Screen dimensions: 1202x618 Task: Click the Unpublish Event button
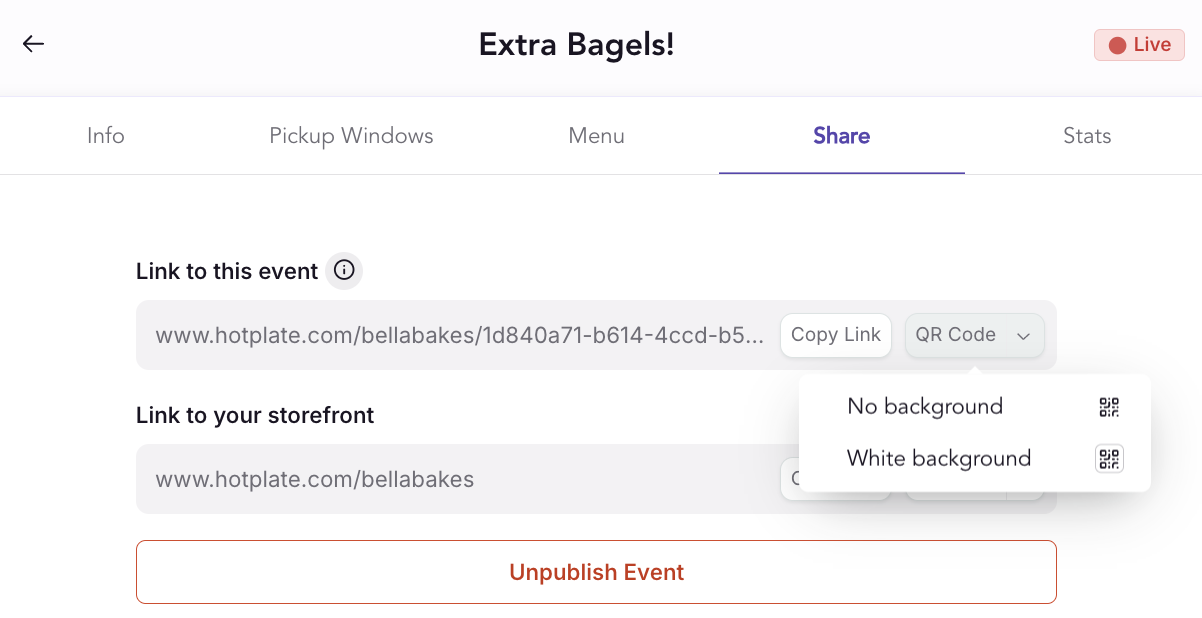coord(596,572)
